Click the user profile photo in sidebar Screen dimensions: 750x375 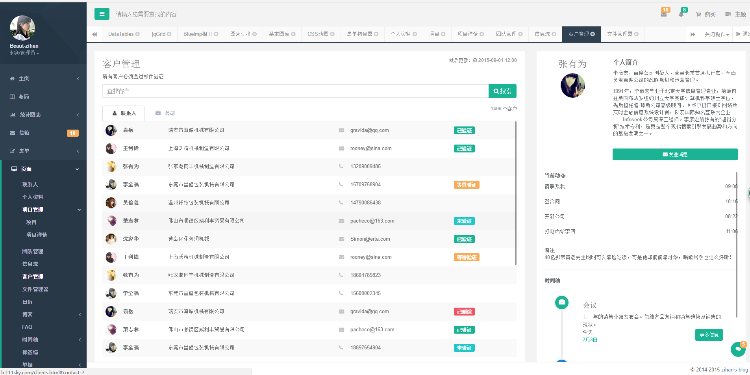pos(22,28)
